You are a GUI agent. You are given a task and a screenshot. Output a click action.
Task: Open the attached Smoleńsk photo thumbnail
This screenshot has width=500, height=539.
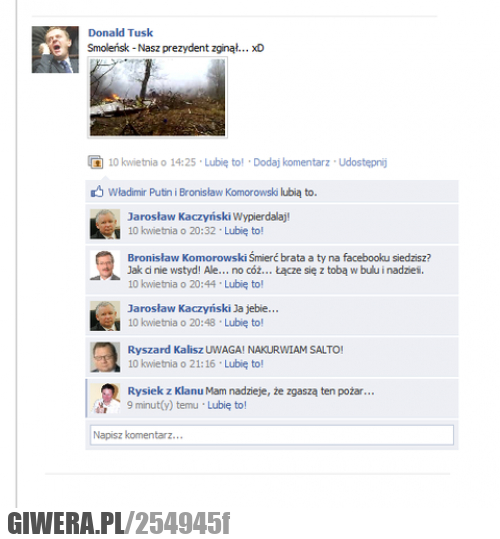pos(157,97)
